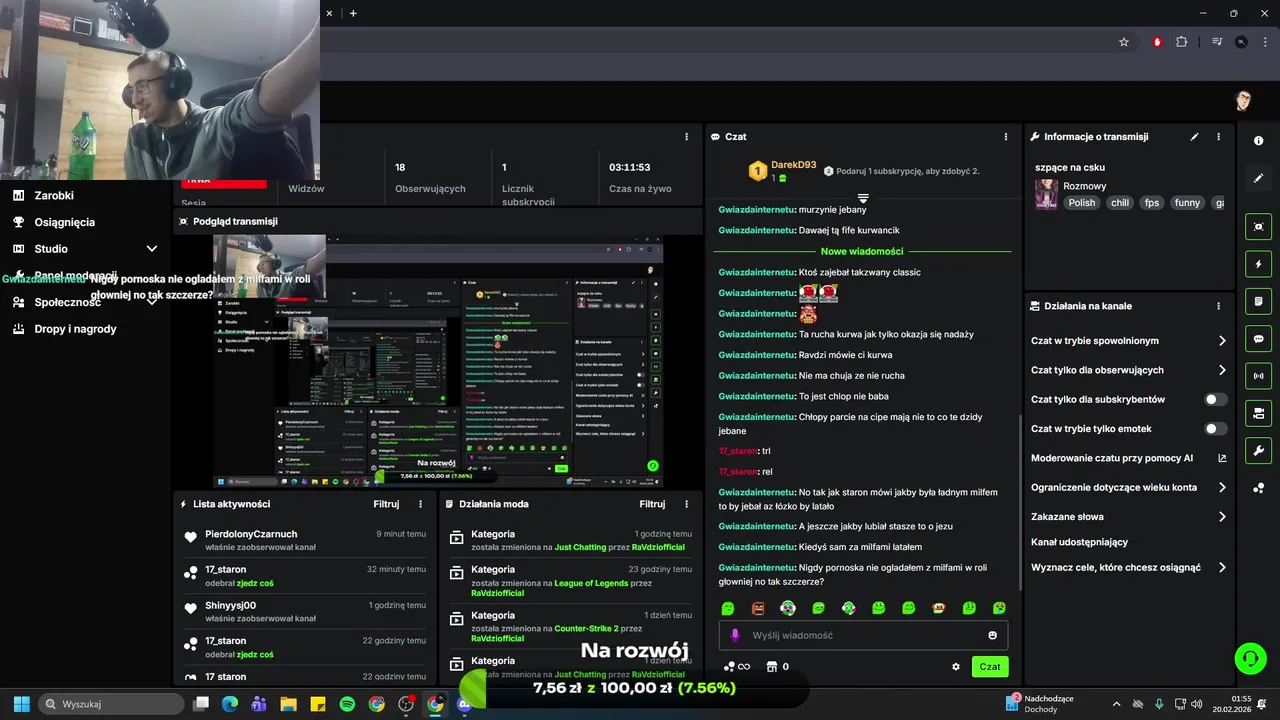This screenshot has height=720, width=1280.
Task: Click the first green emote below chat
Action: pyautogui.click(x=728, y=608)
